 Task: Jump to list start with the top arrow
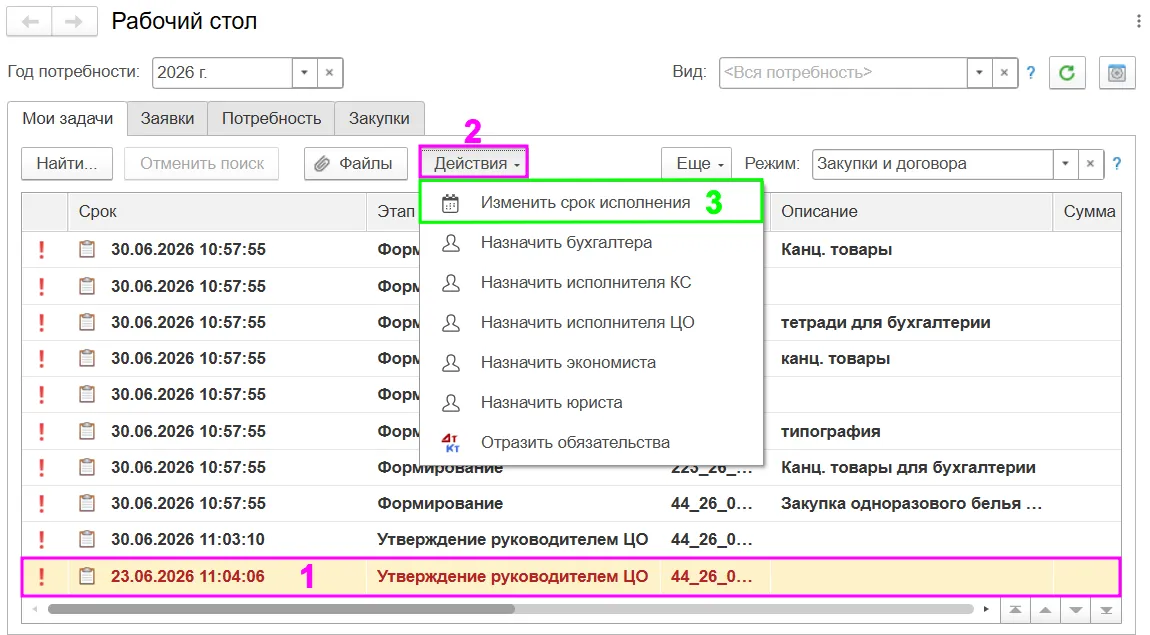pyautogui.click(x=1015, y=609)
